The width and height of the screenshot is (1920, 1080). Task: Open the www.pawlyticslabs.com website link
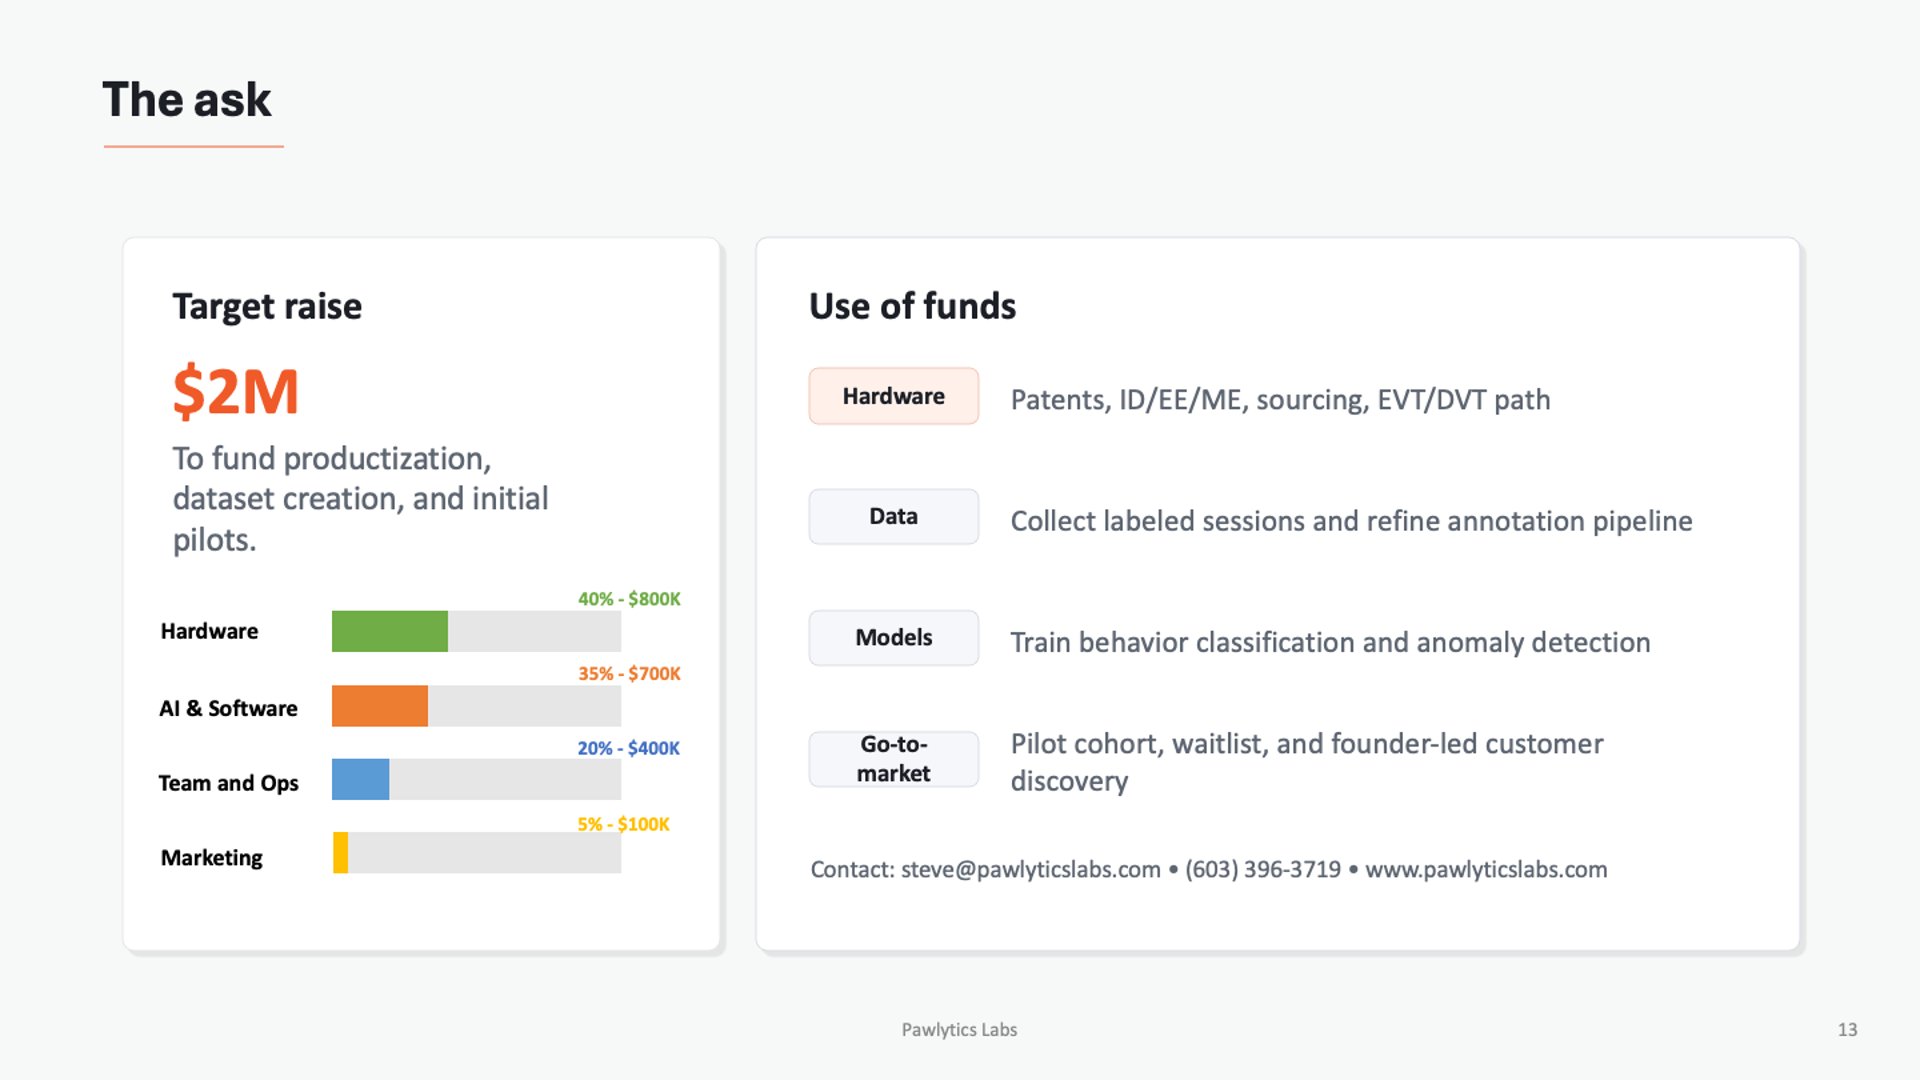1486,869
